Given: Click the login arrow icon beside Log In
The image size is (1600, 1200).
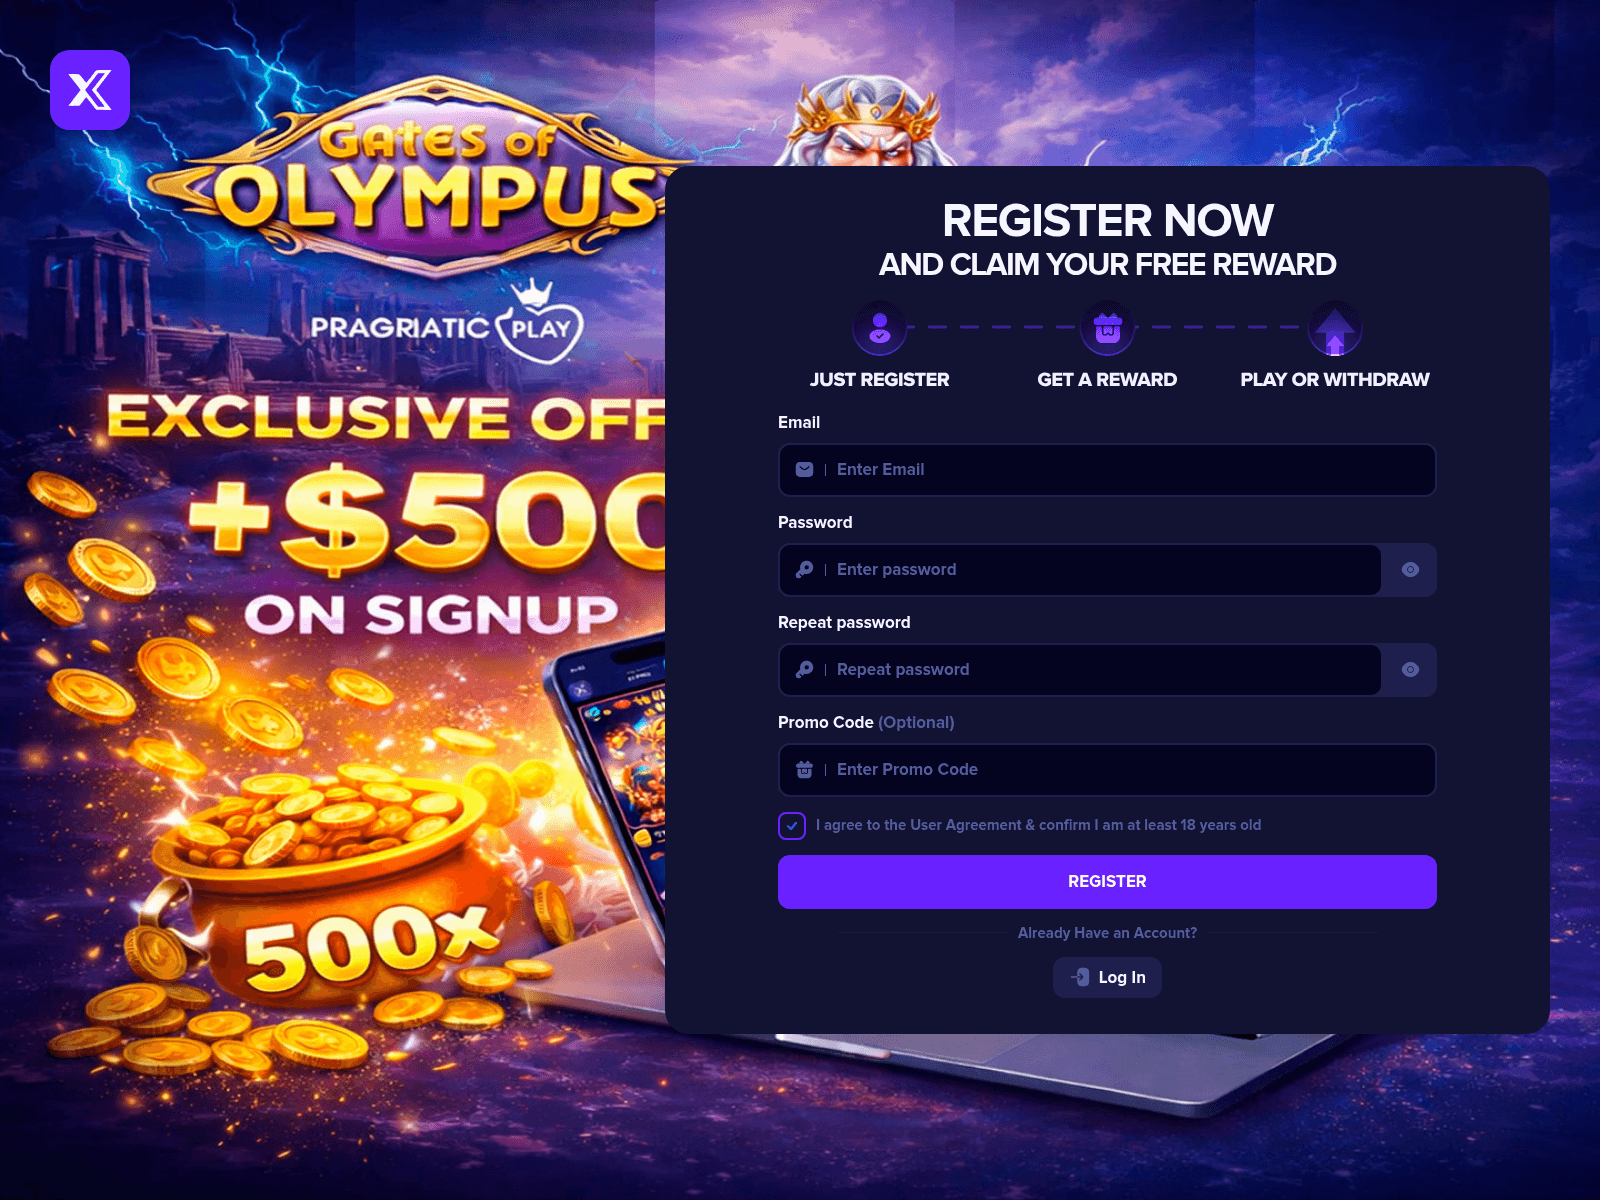Looking at the screenshot, I should coord(1080,977).
